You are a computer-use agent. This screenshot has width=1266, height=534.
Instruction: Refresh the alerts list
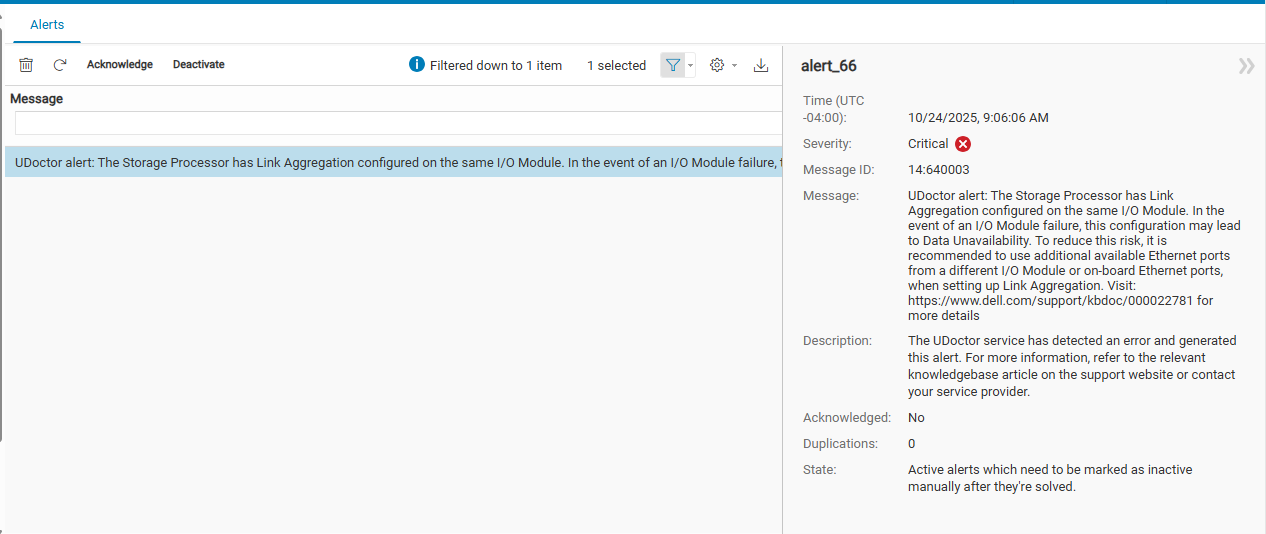[x=60, y=65]
